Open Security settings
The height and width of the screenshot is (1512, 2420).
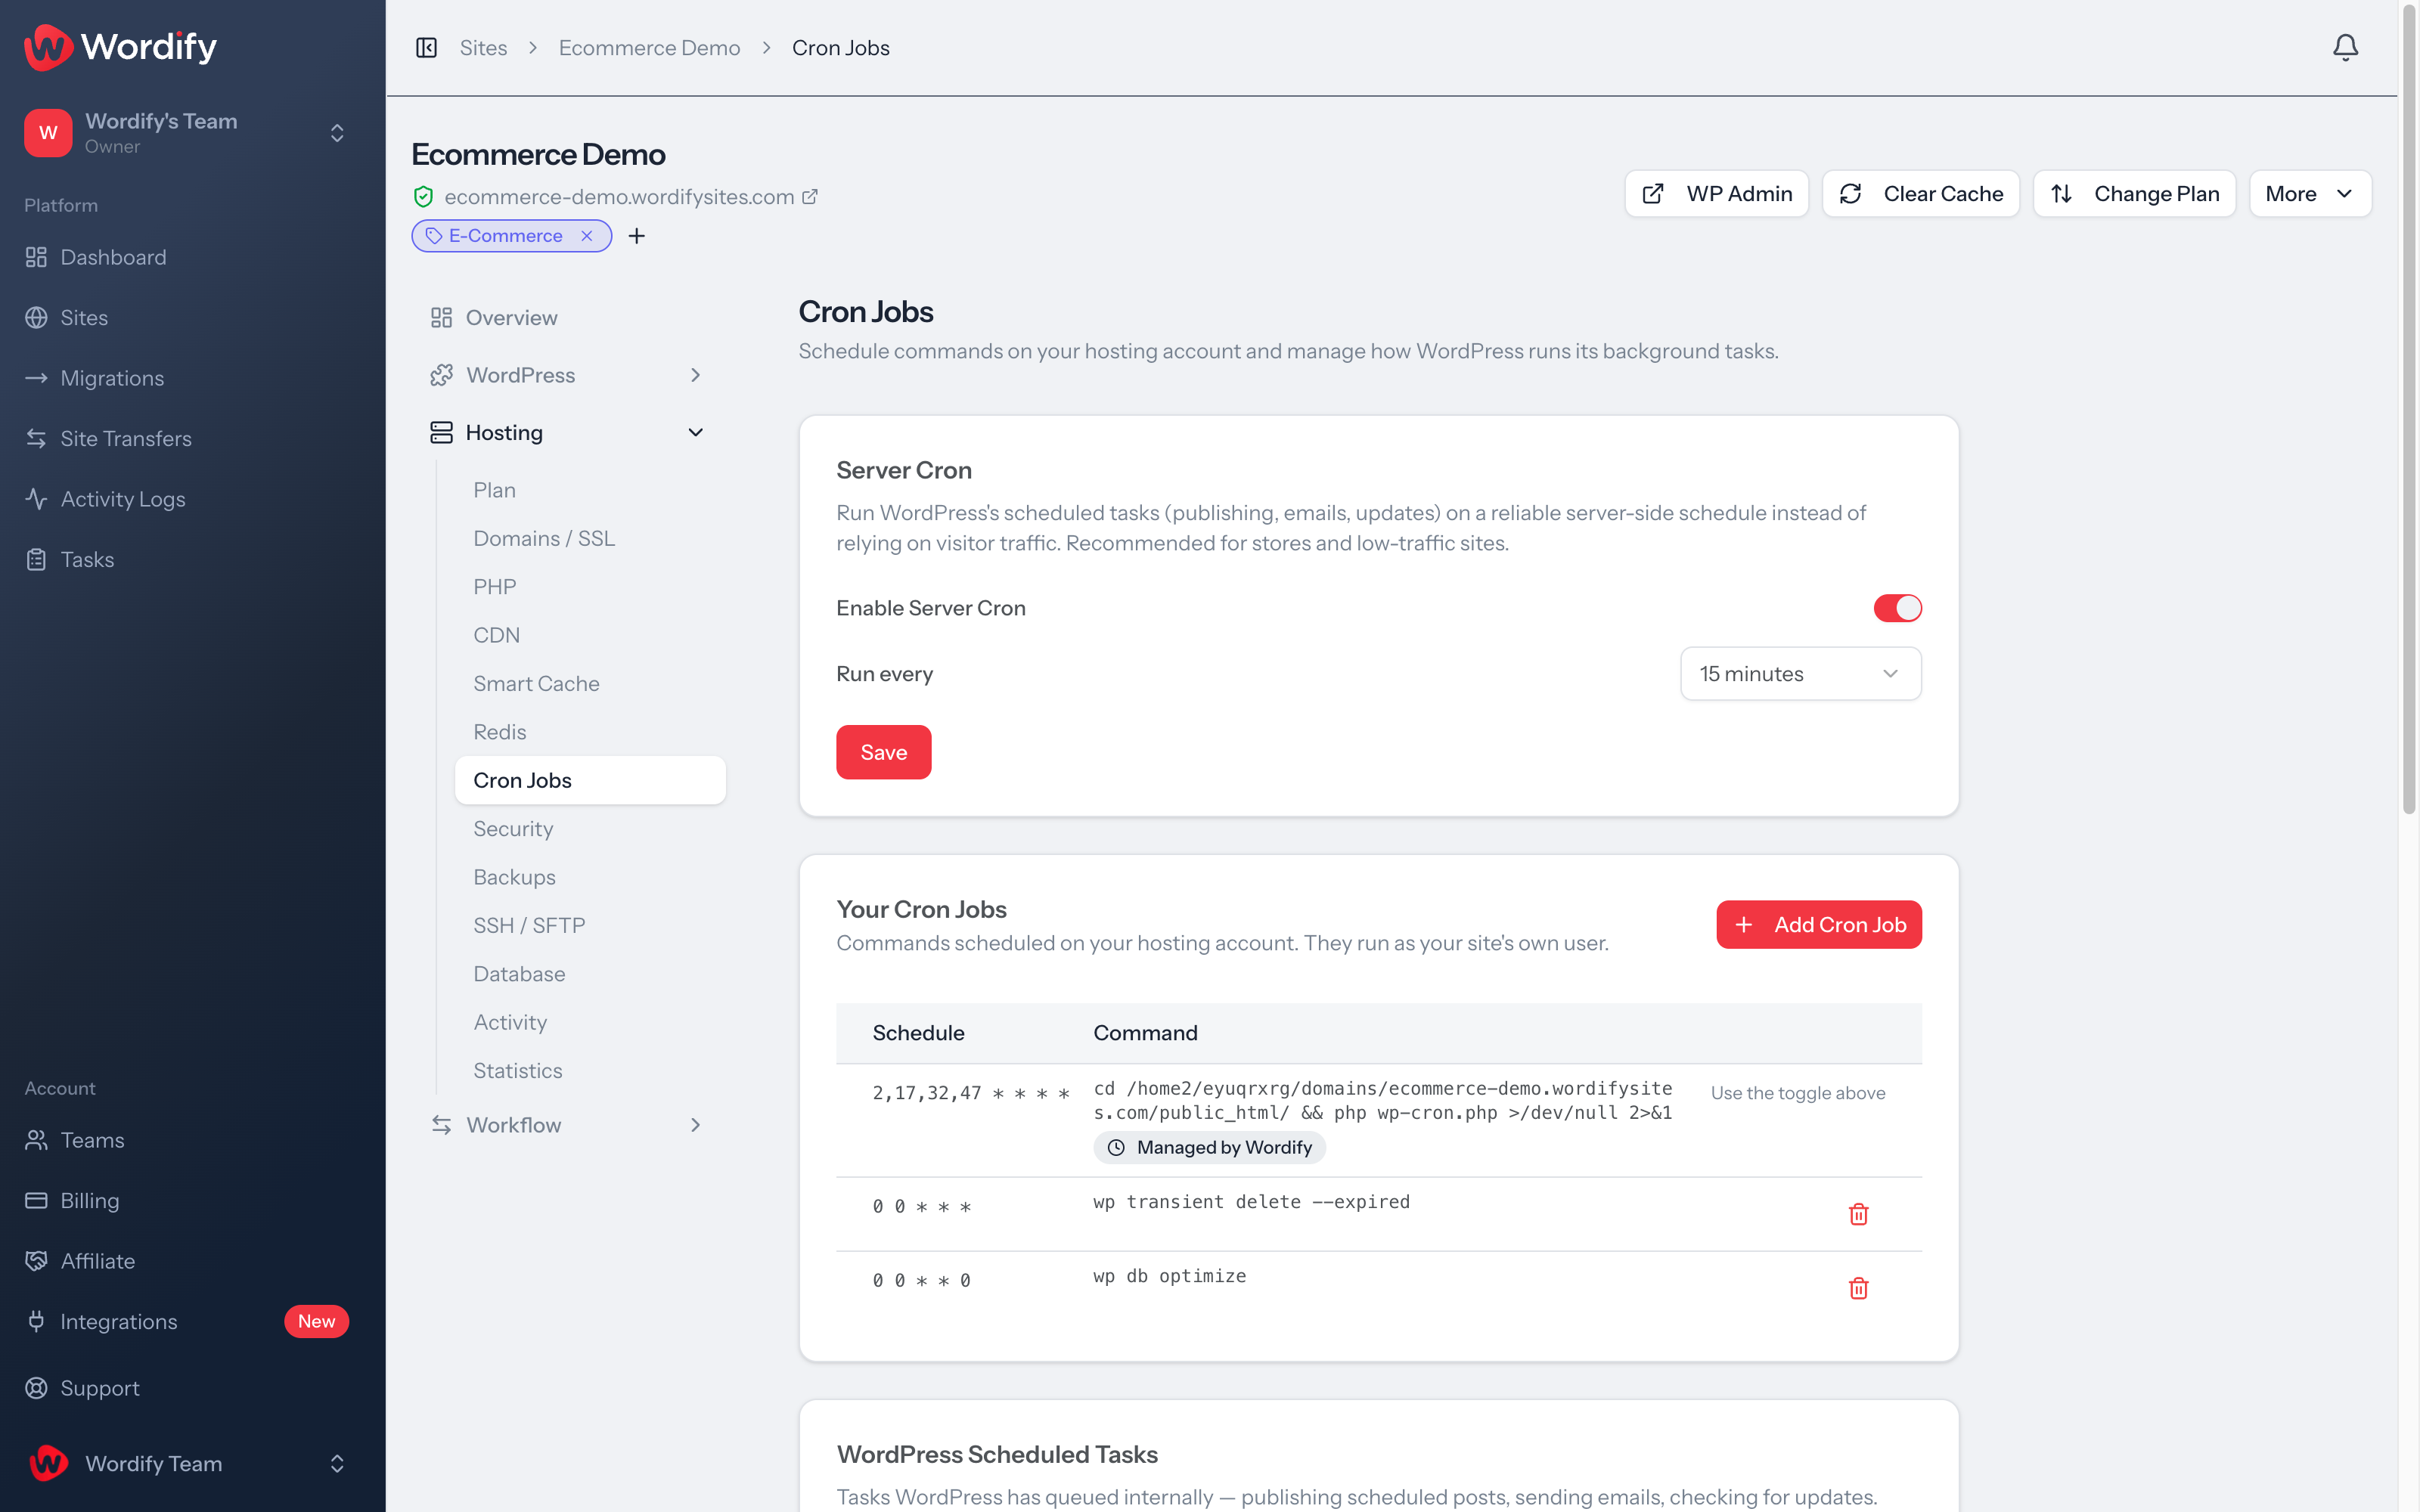pos(513,829)
